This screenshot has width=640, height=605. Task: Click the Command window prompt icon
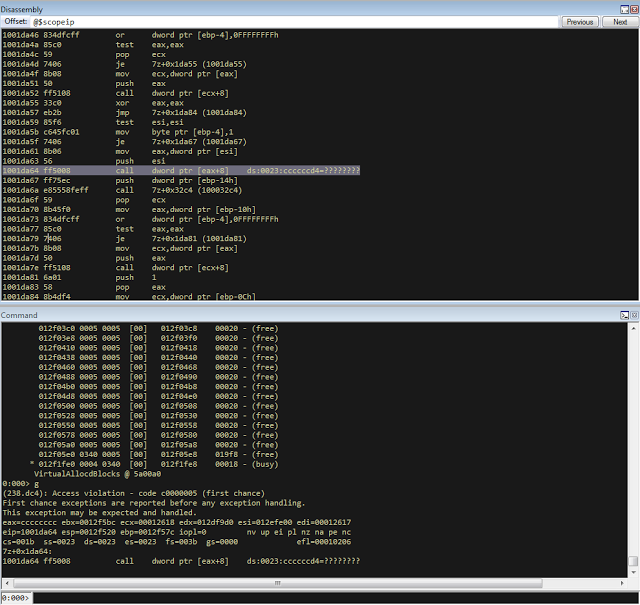[623, 315]
